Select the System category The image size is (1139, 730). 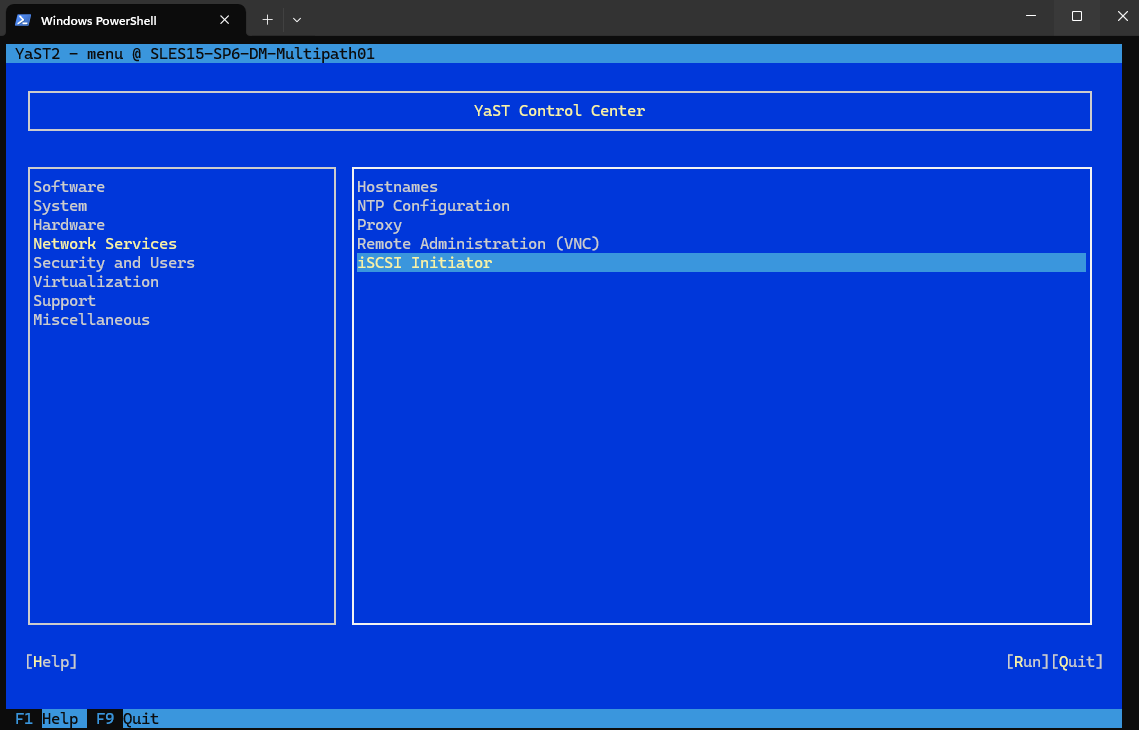[x=60, y=206]
